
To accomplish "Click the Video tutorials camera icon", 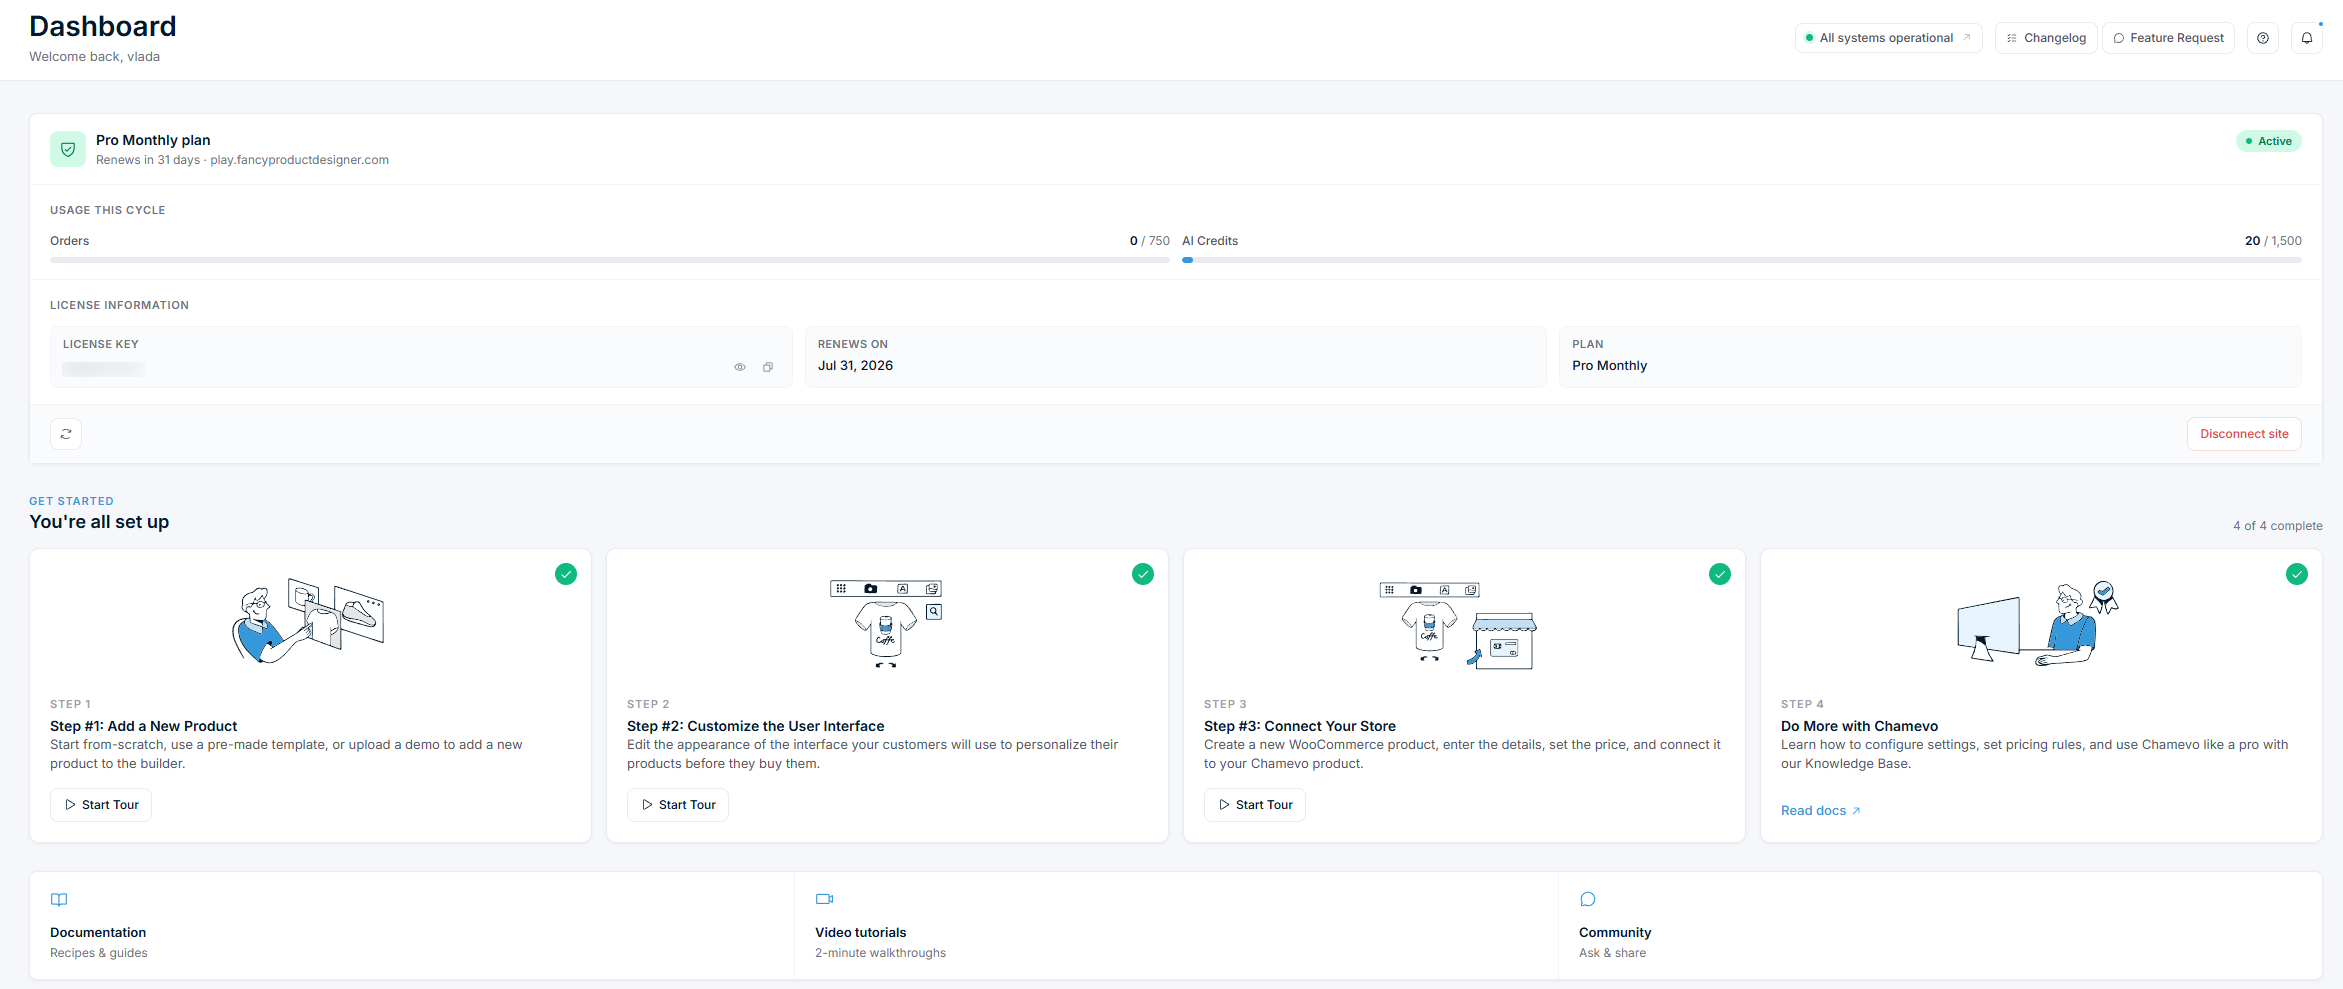I will pos(824,899).
